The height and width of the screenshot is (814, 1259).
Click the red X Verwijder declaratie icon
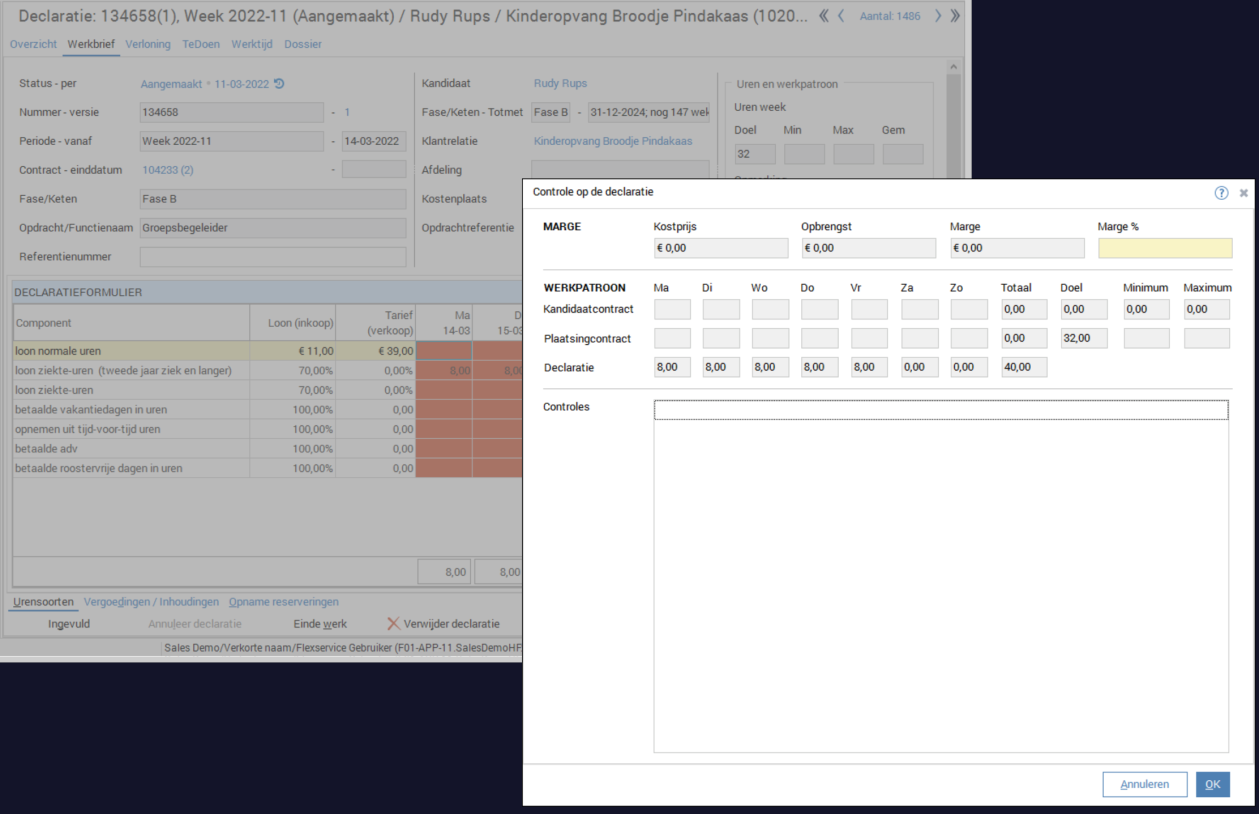393,624
